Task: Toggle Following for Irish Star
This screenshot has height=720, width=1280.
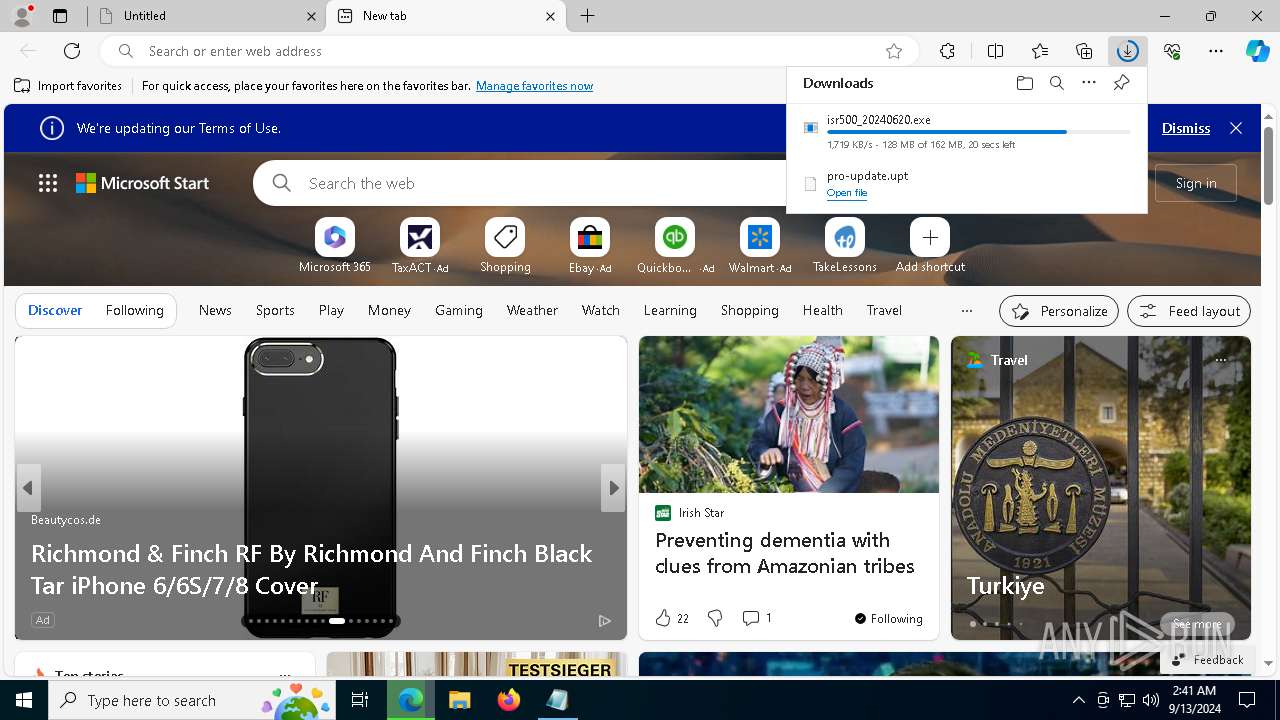Action: click(888, 619)
